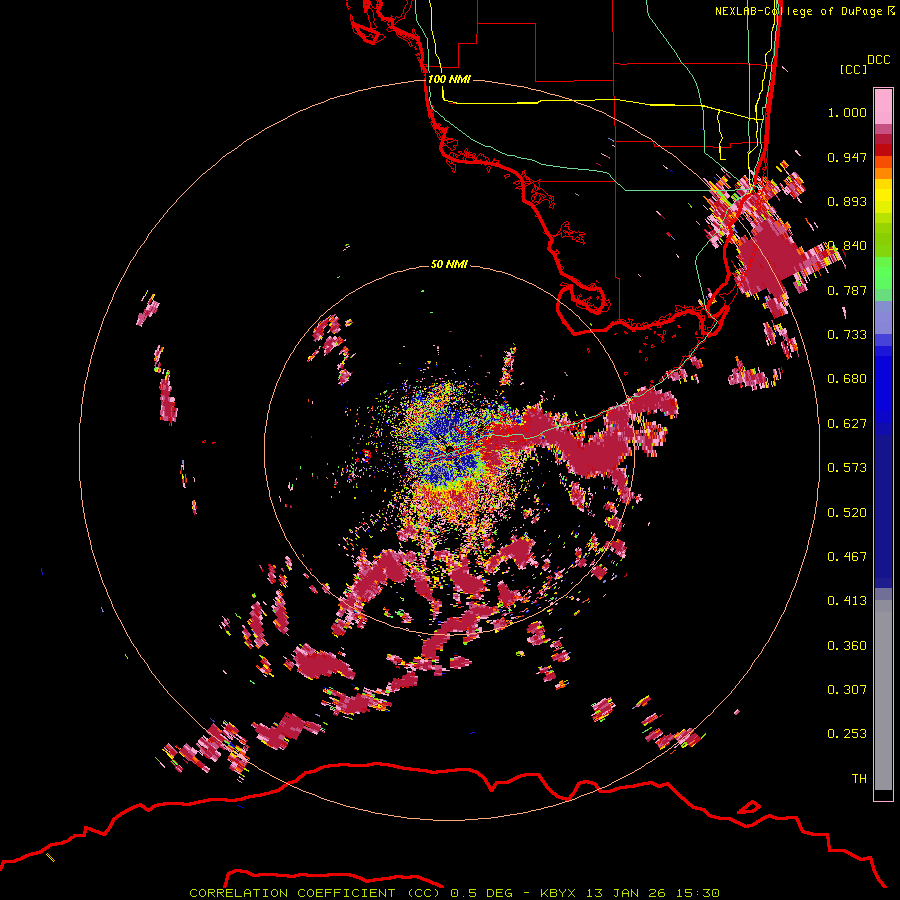Viewport: 900px width, 900px height.
Task: Click the DCC label above the color scale
Action: (879, 60)
